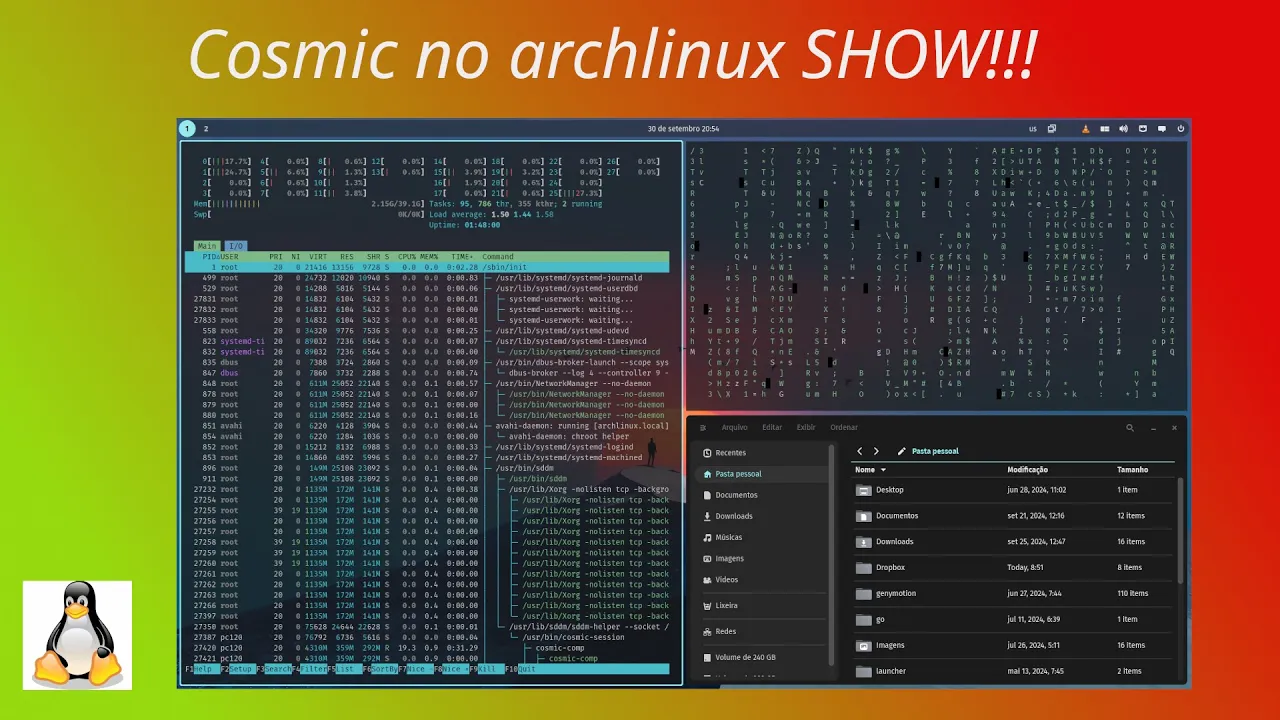Click the F4 Filter button in htop
1280x720 pixels.
(x=310, y=669)
